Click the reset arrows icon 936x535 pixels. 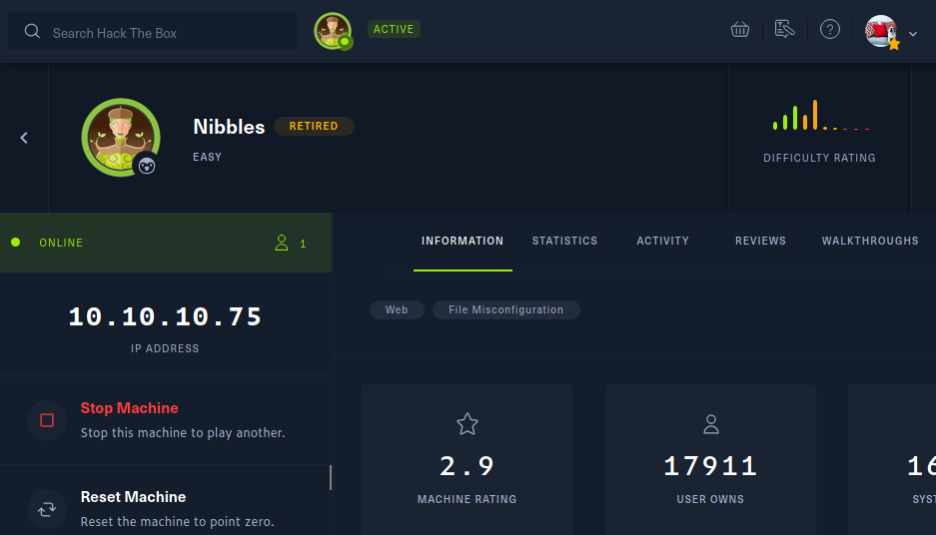[47, 509]
